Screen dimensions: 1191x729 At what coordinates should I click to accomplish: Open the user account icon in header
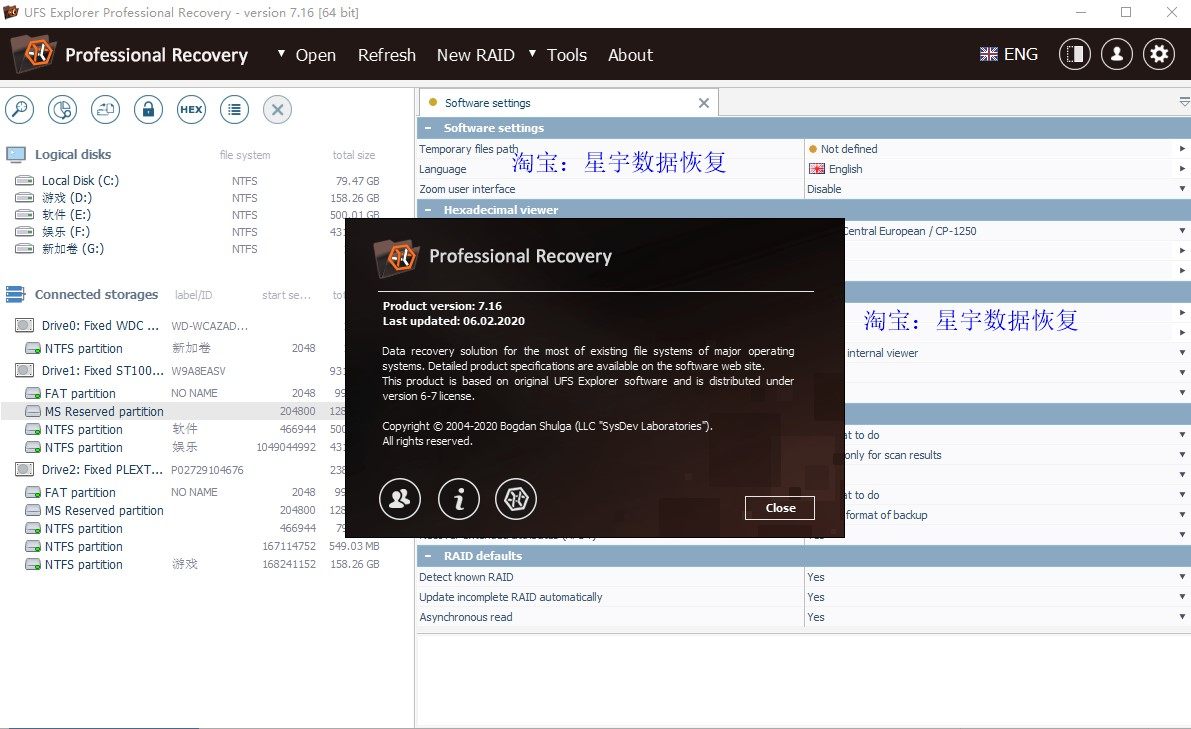1117,54
